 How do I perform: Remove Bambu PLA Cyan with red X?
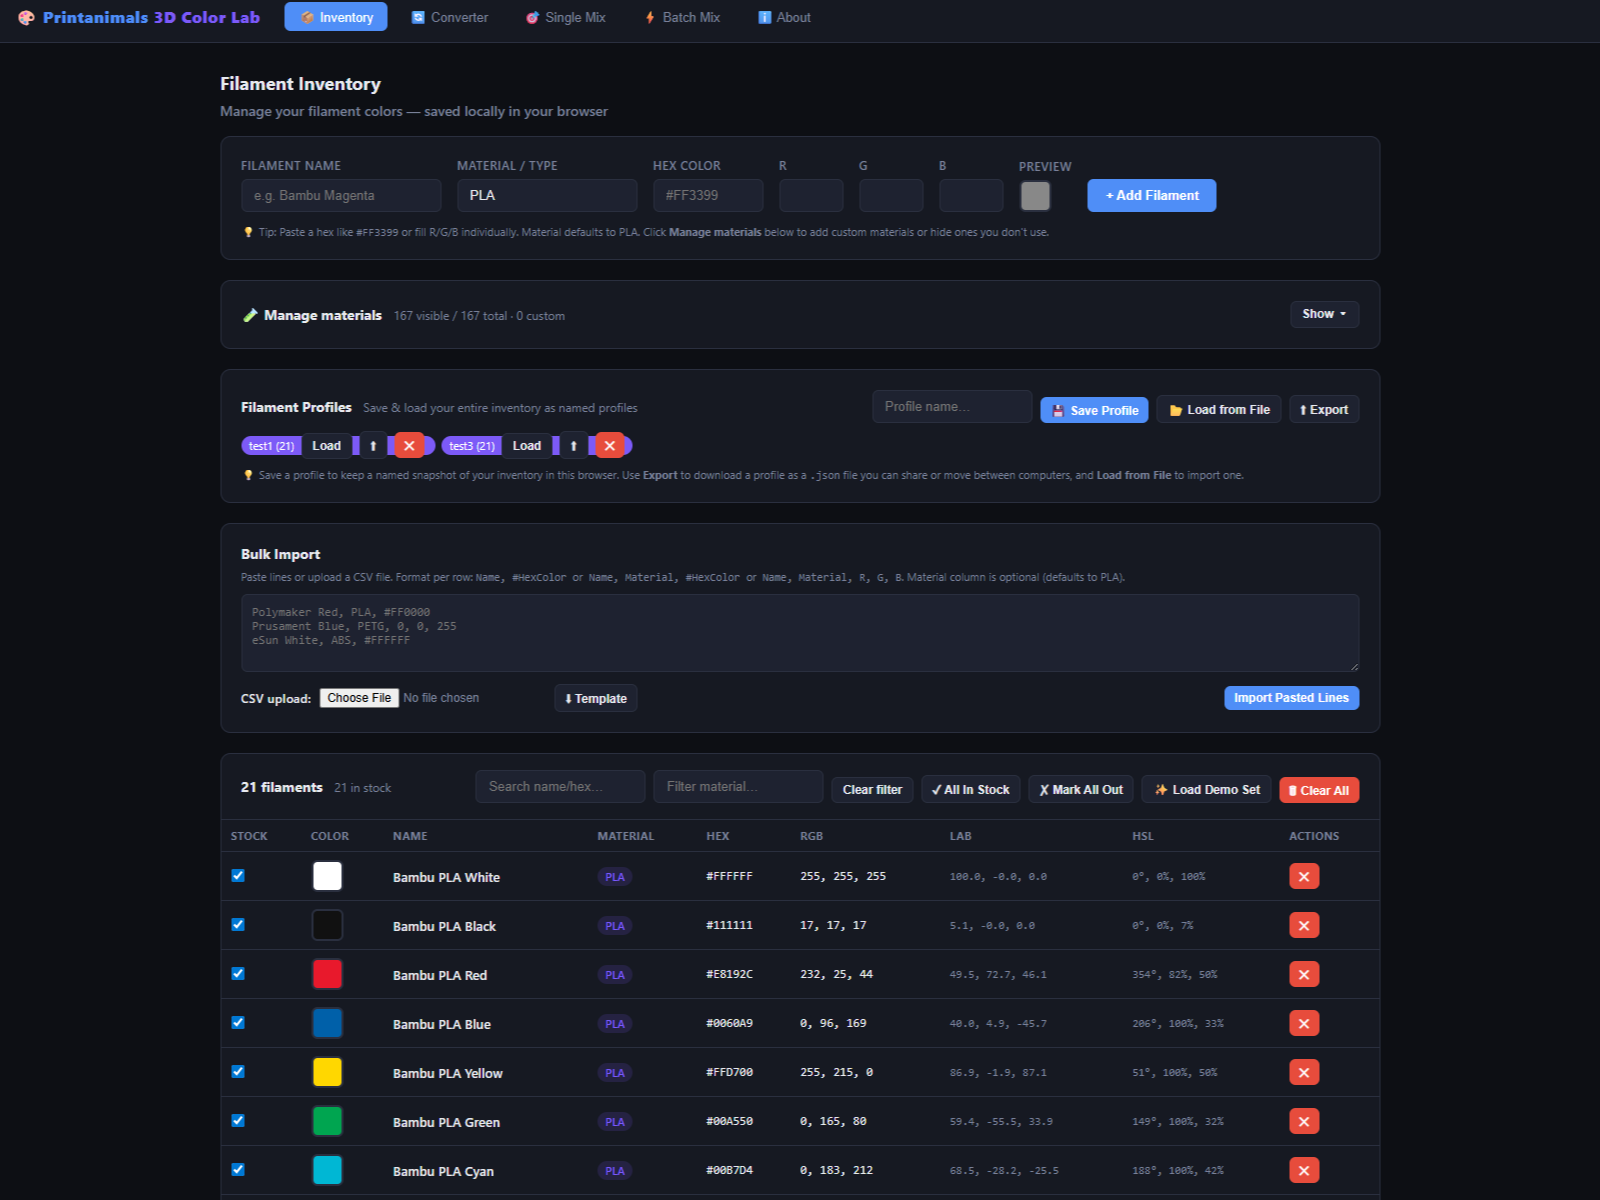[x=1304, y=1171]
